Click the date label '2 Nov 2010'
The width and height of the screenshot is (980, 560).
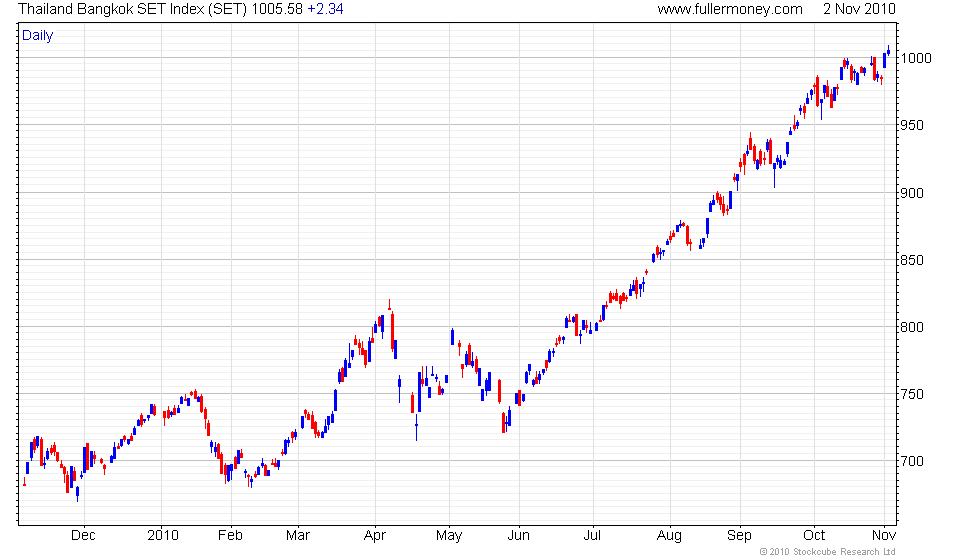coord(859,9)
